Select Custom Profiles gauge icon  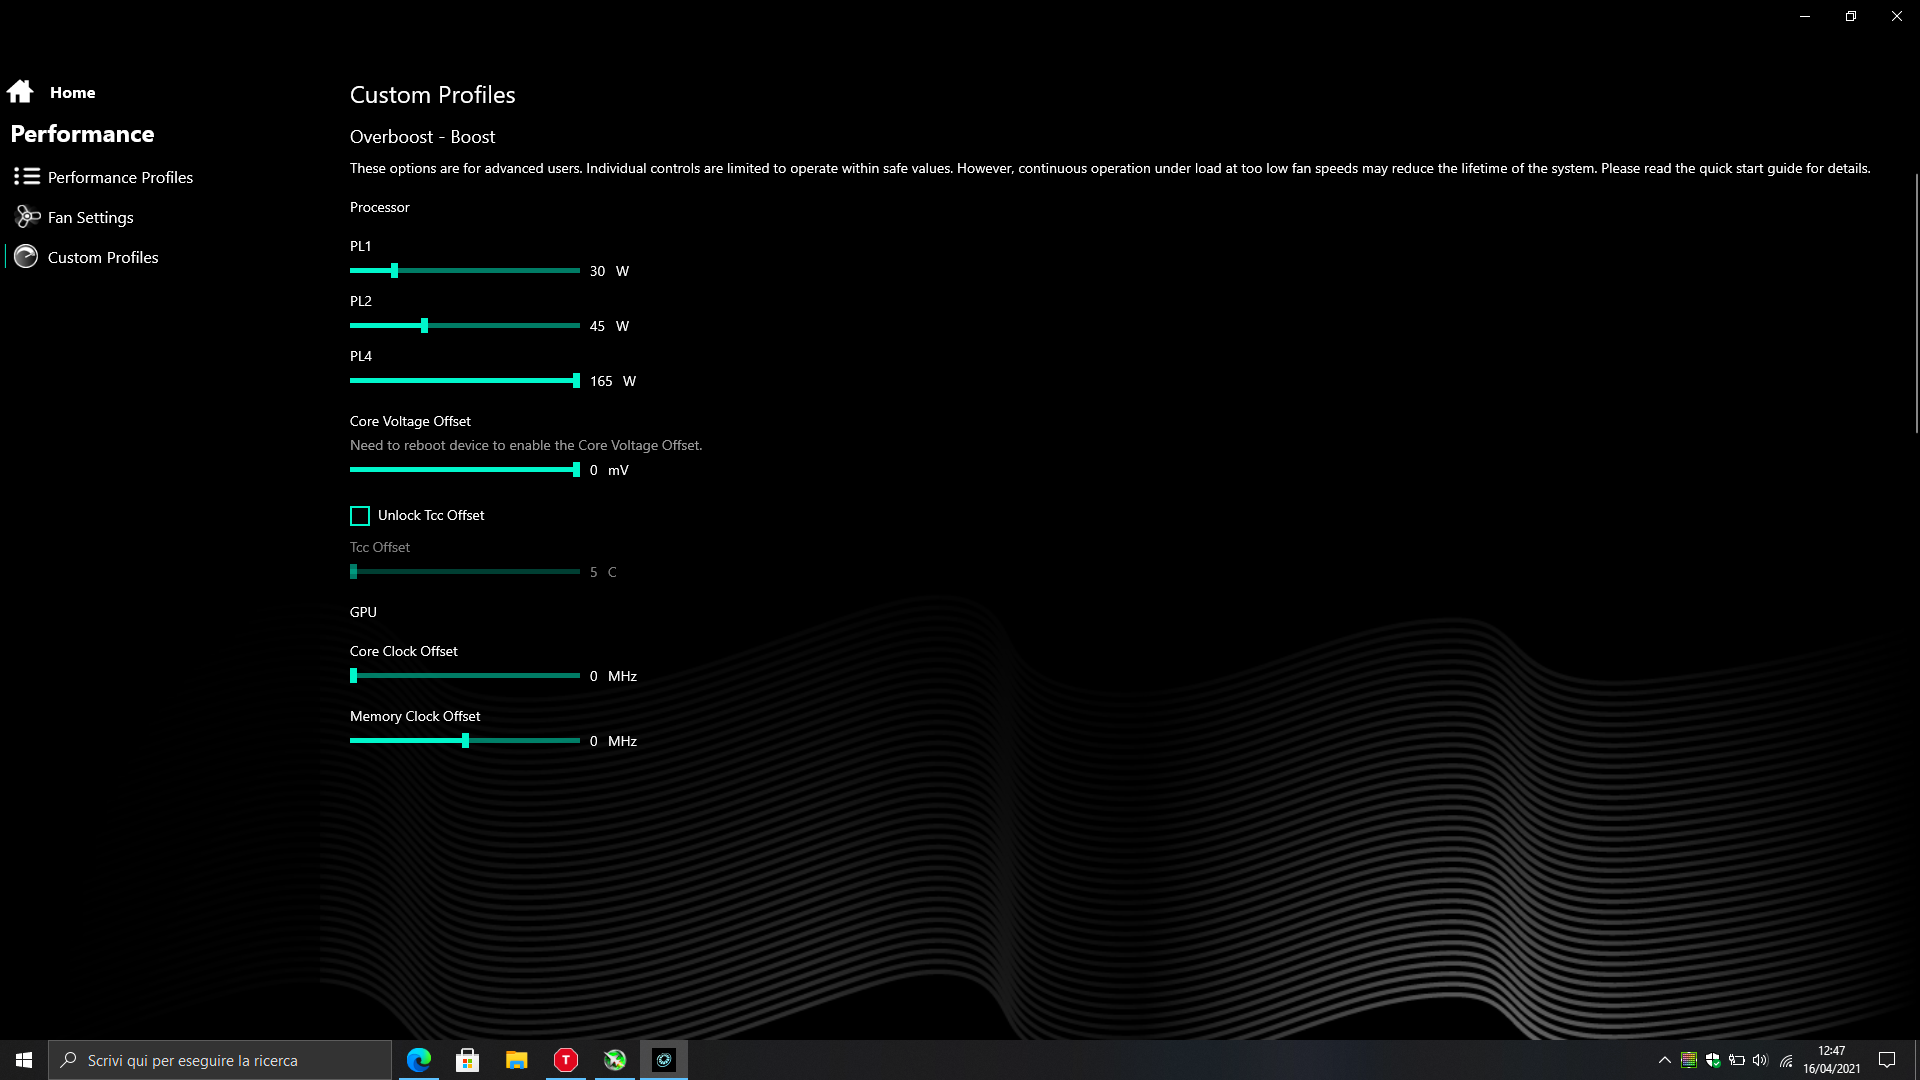click(26, 257)
